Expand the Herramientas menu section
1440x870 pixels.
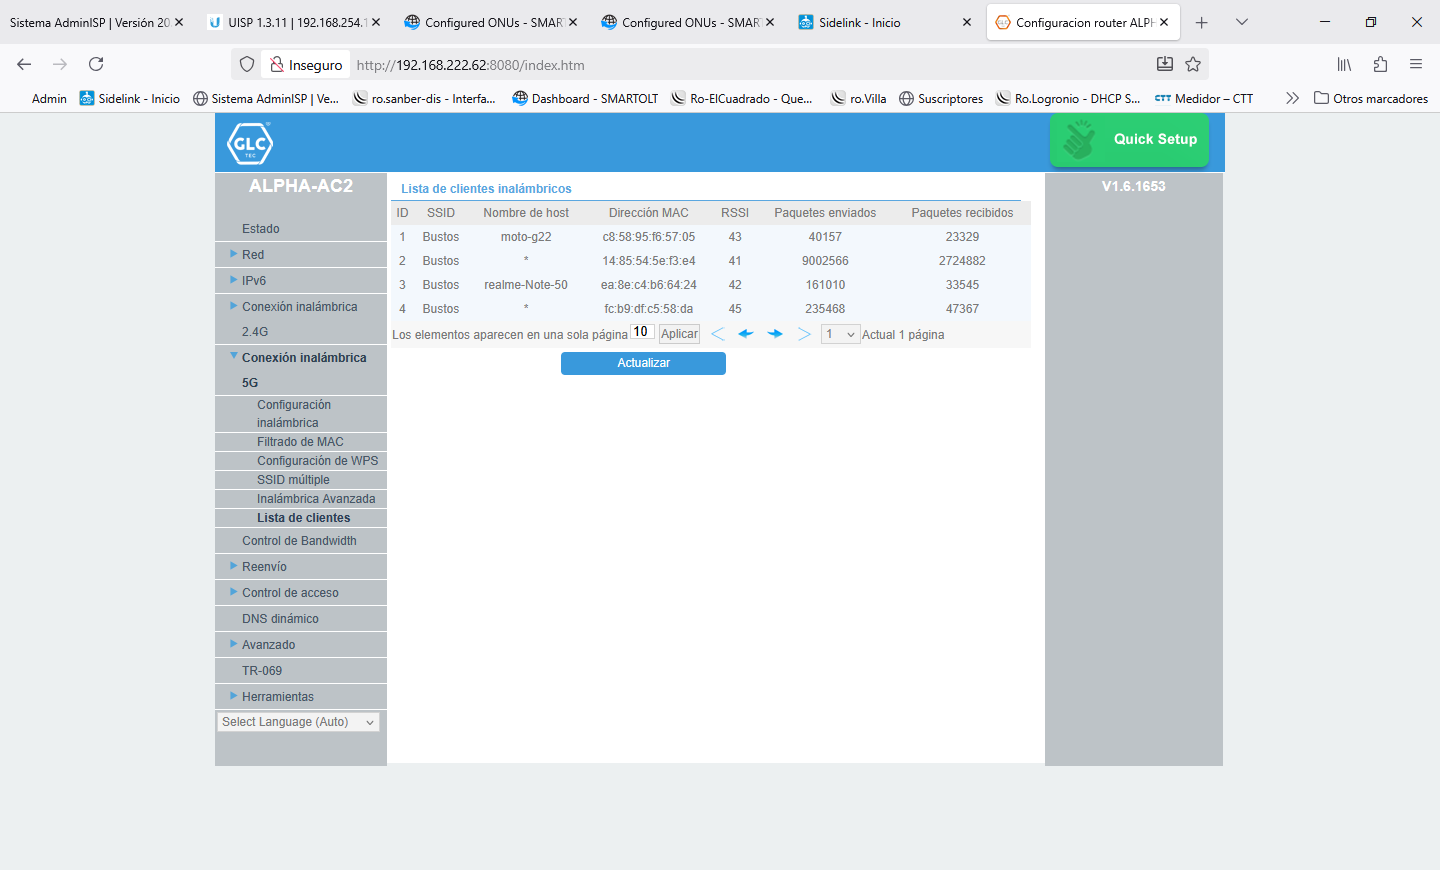277,697
